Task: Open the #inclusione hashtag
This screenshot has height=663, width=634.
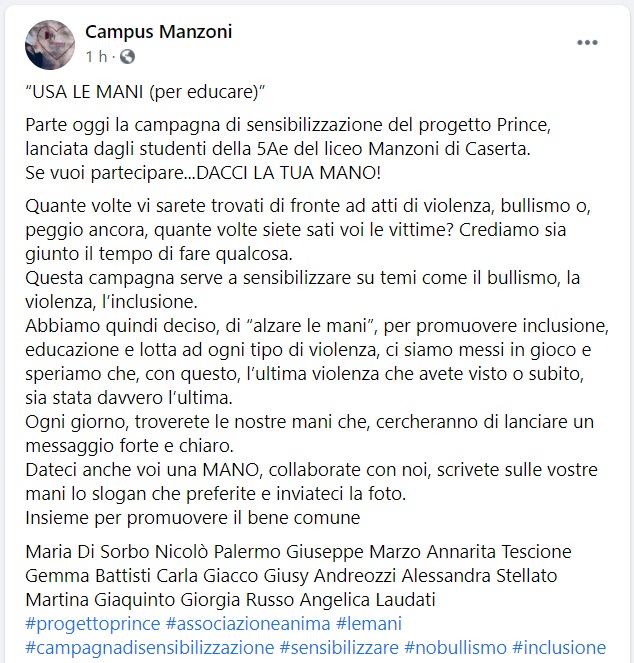Action: 558,647
